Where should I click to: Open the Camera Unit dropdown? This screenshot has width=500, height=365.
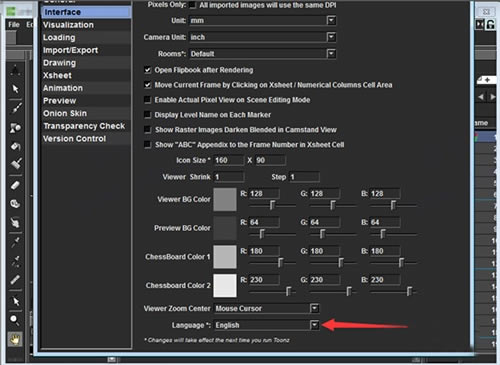click(331, 37)
